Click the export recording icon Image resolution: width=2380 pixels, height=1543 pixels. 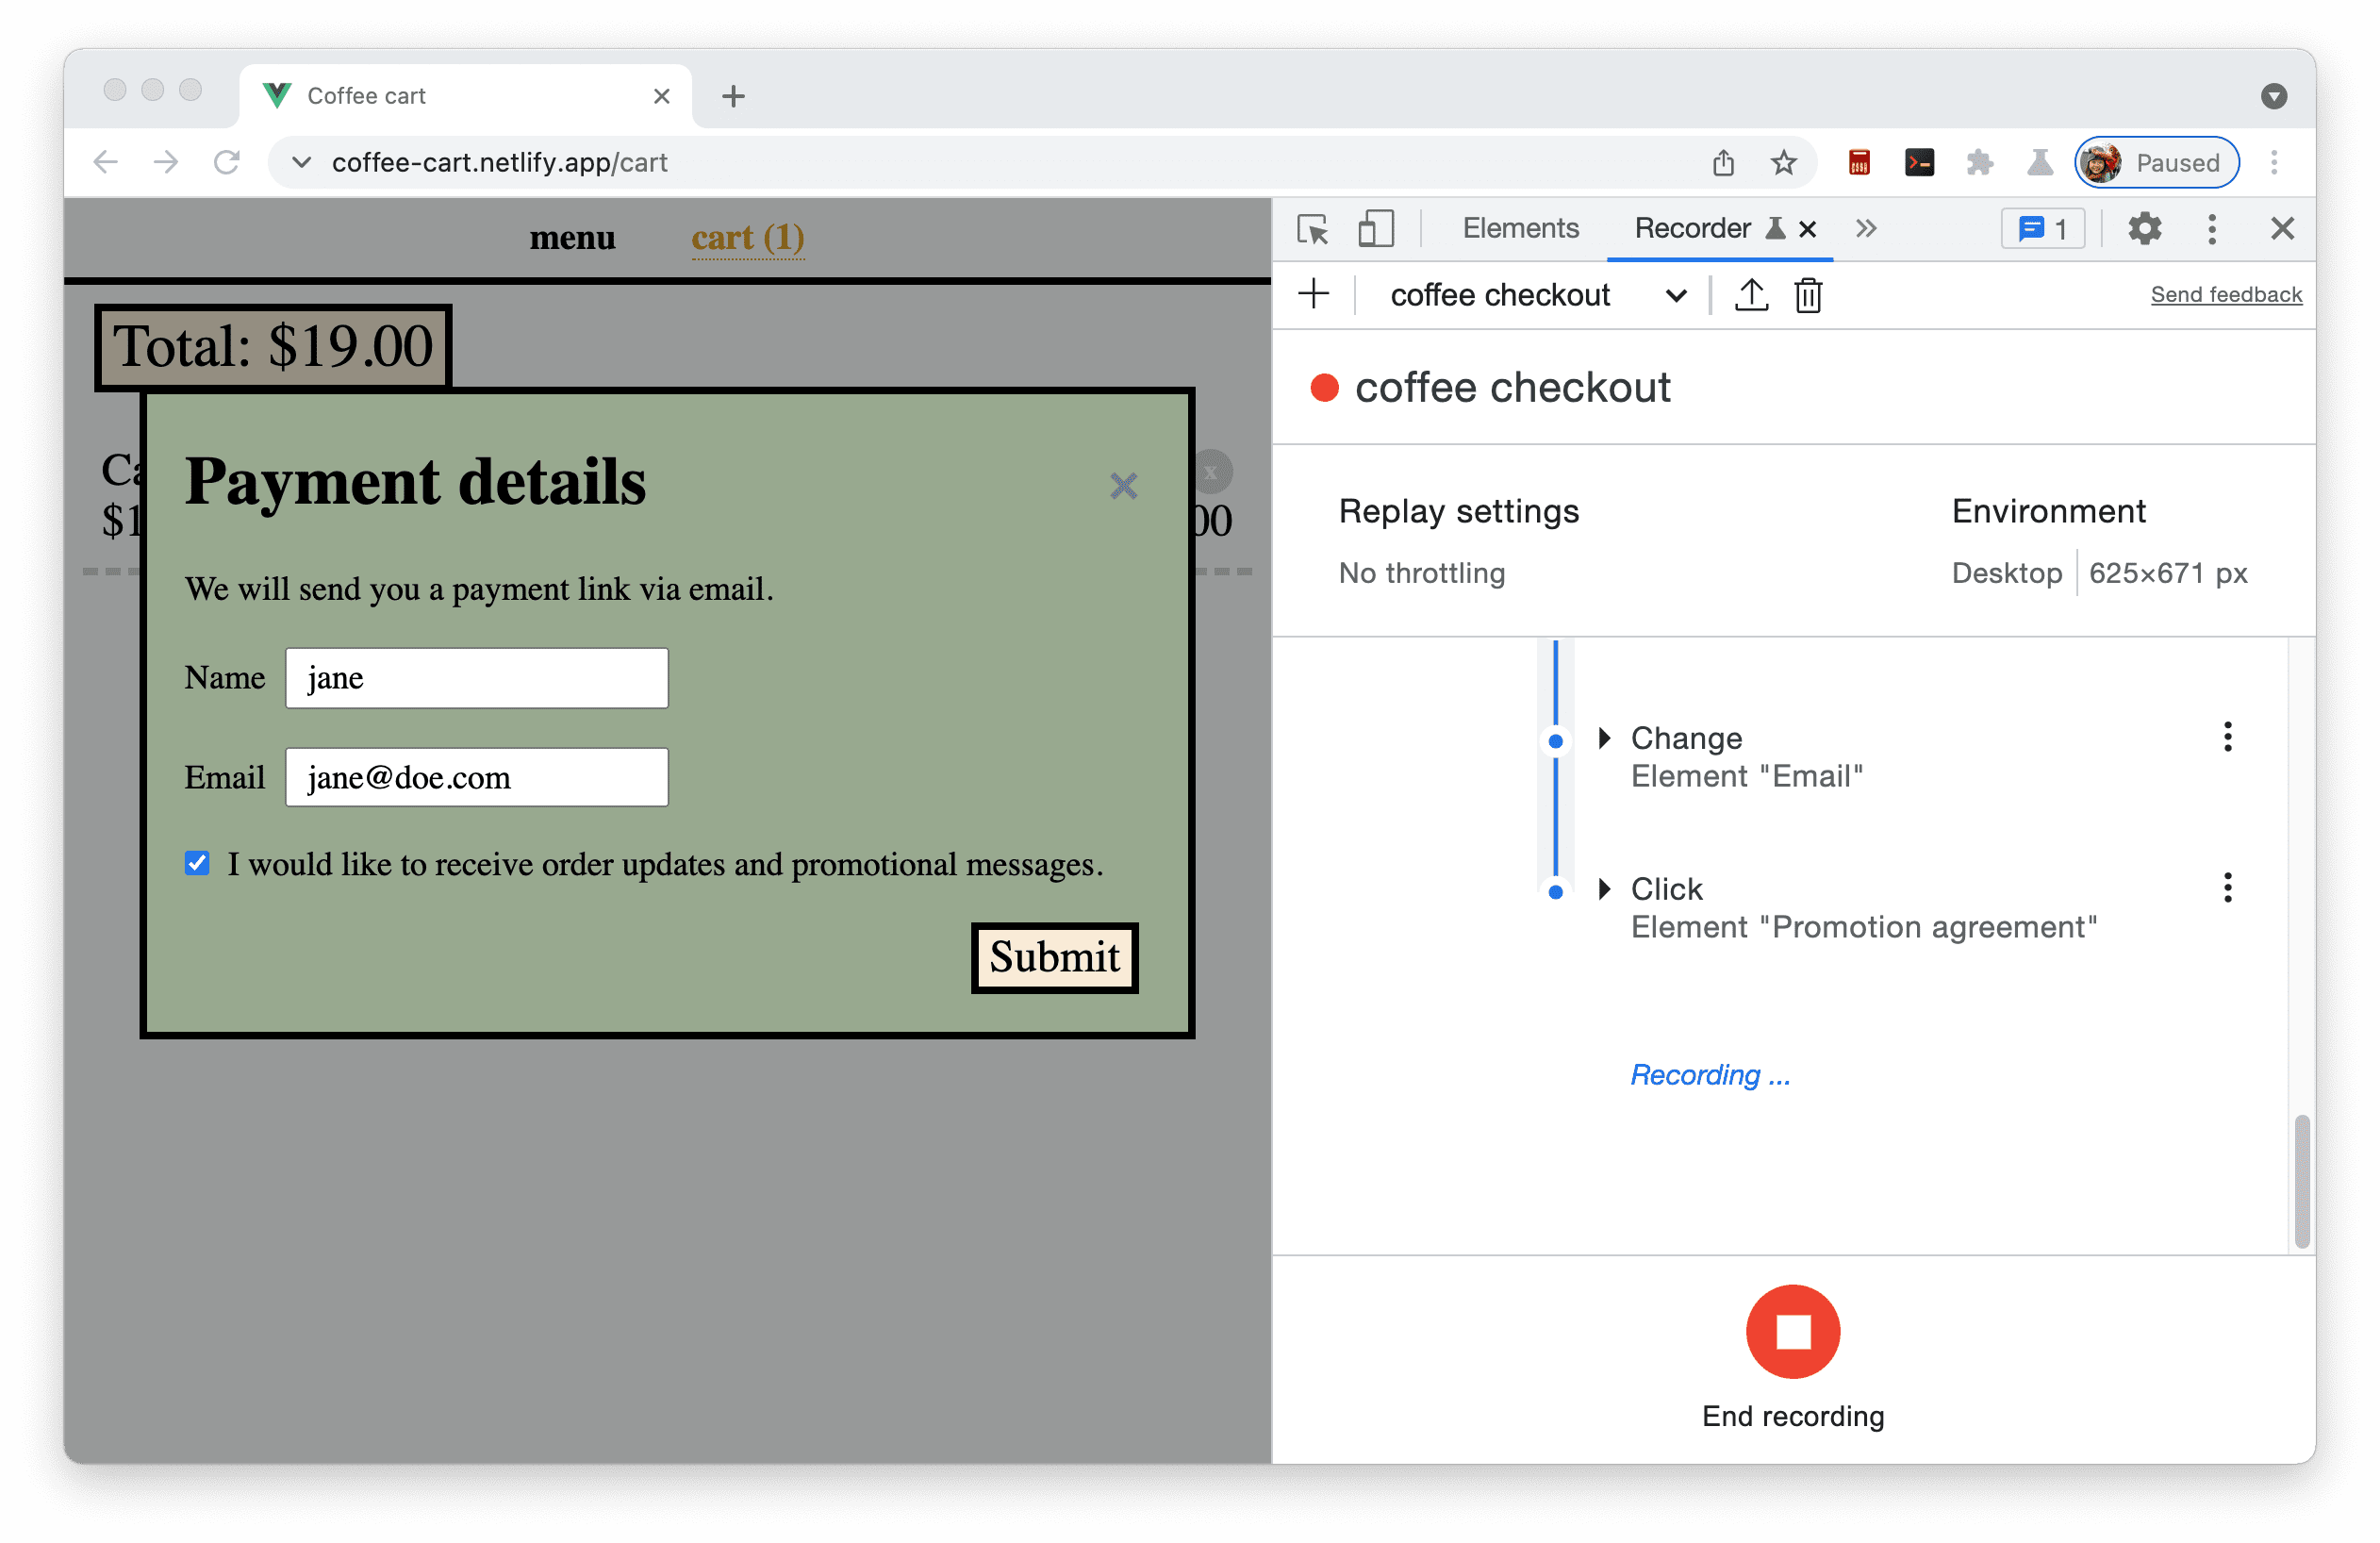pos(1747,293)
